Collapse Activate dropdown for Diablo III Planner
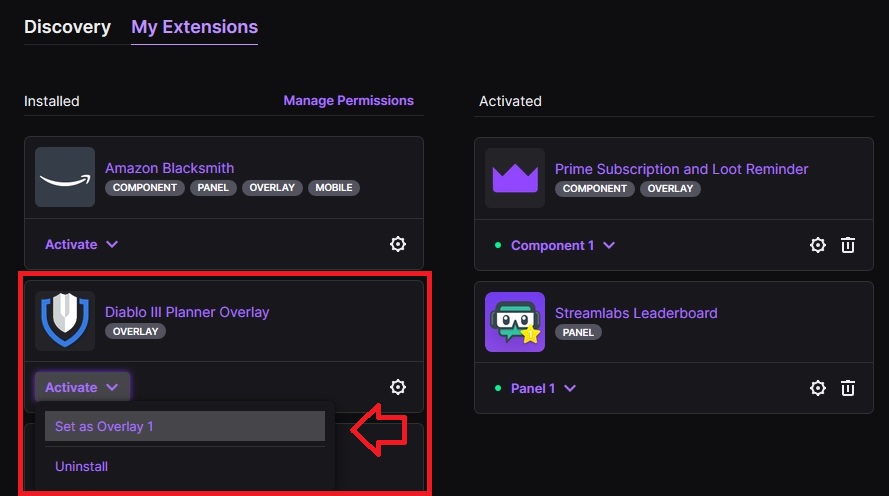Image resolution: width=889 pixels, height=496 pixels. (82, 387)
